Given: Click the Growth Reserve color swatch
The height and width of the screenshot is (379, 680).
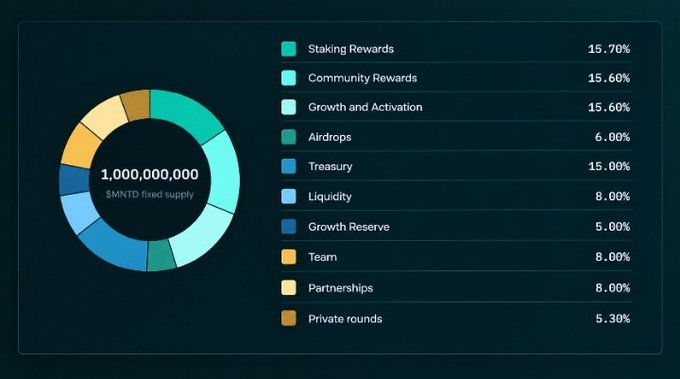Looking at the screenshot, I should click(x=288, y=226).
